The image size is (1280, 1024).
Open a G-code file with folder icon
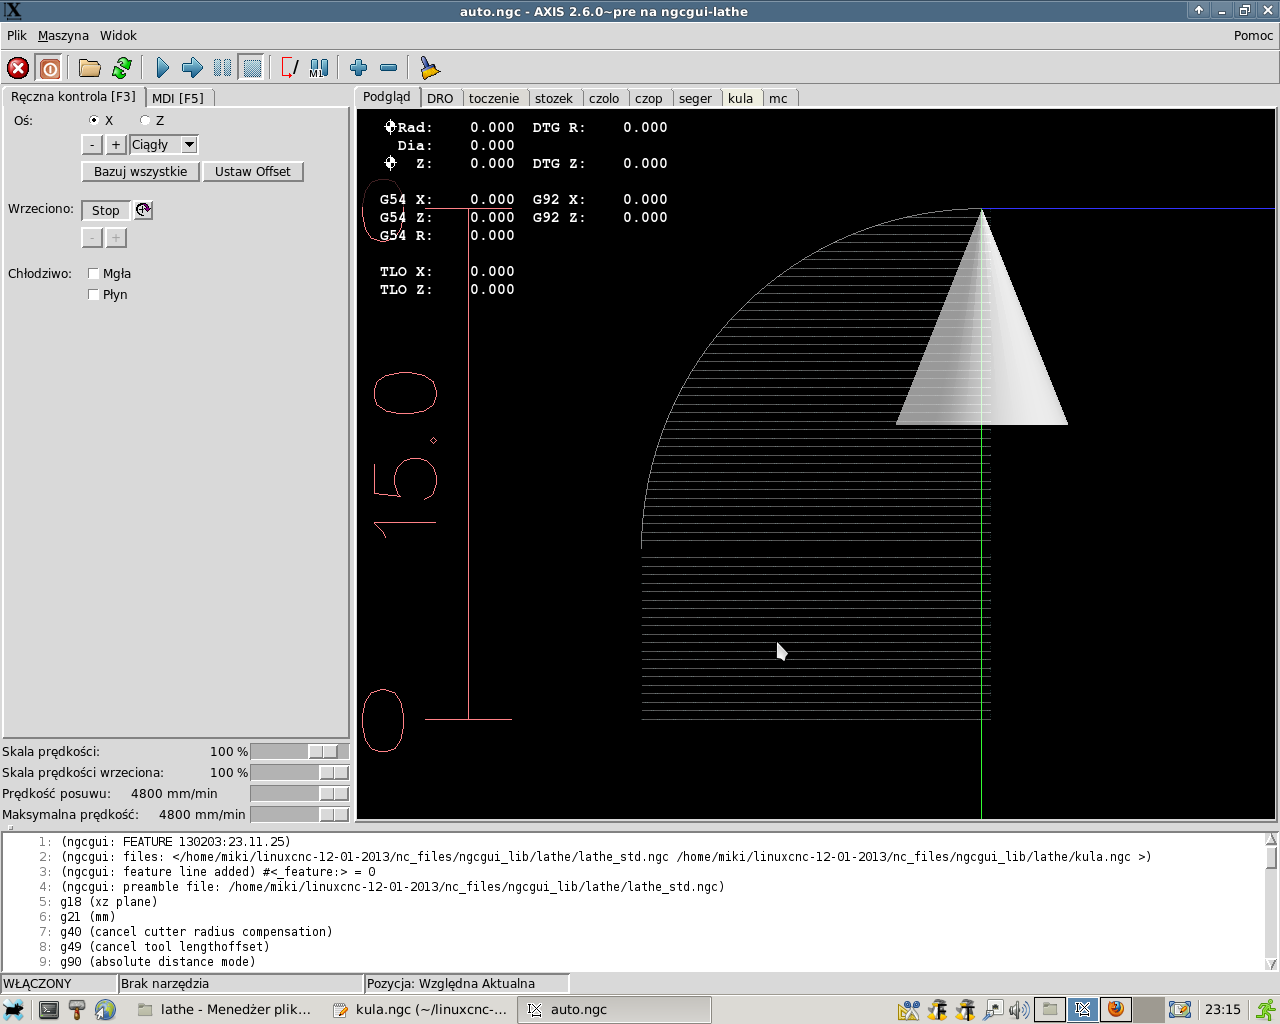[x=90, y=68]
